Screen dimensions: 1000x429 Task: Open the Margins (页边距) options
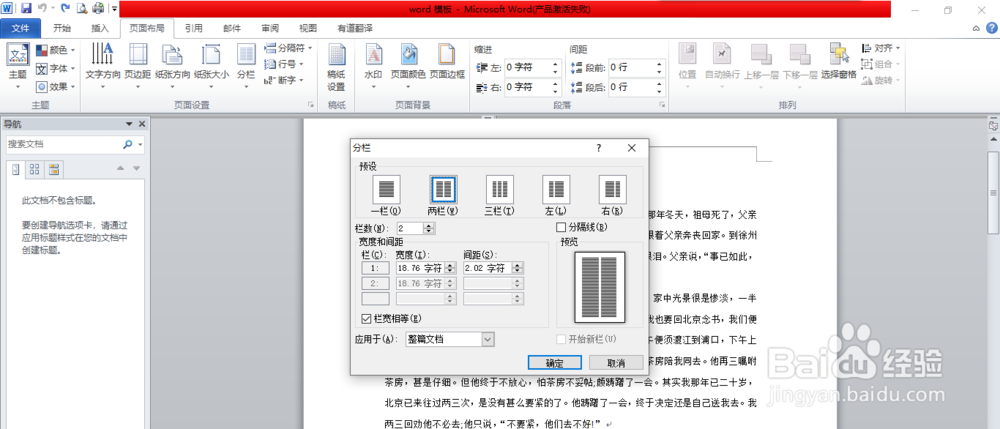tap(137, 66)
